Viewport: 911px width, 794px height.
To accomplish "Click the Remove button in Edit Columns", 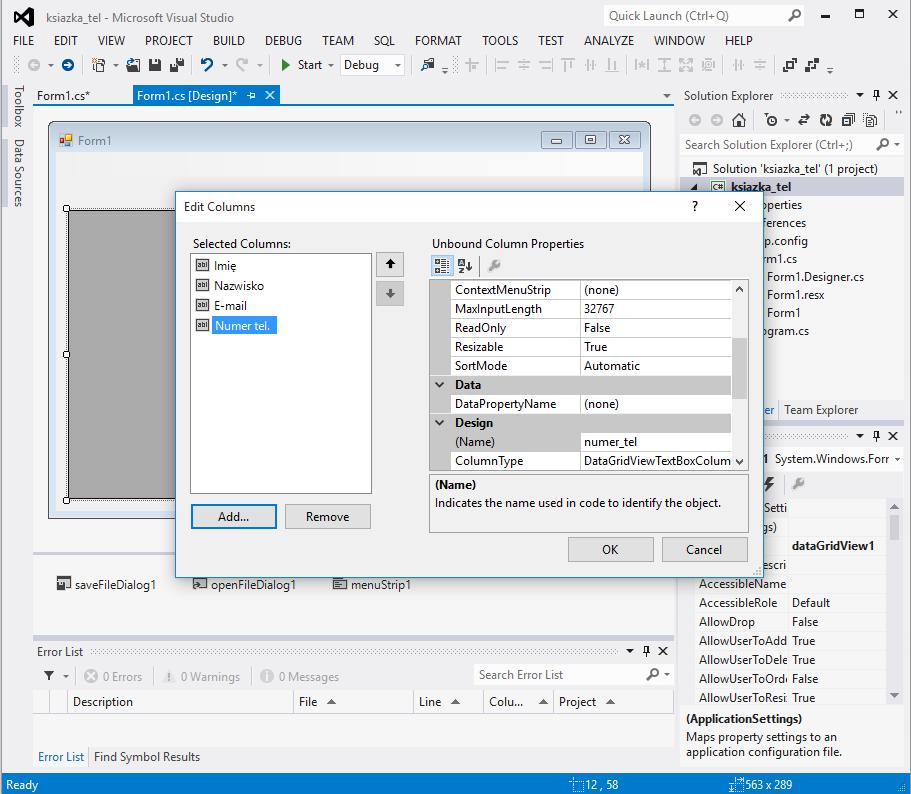I will click(x=328, y=516).
